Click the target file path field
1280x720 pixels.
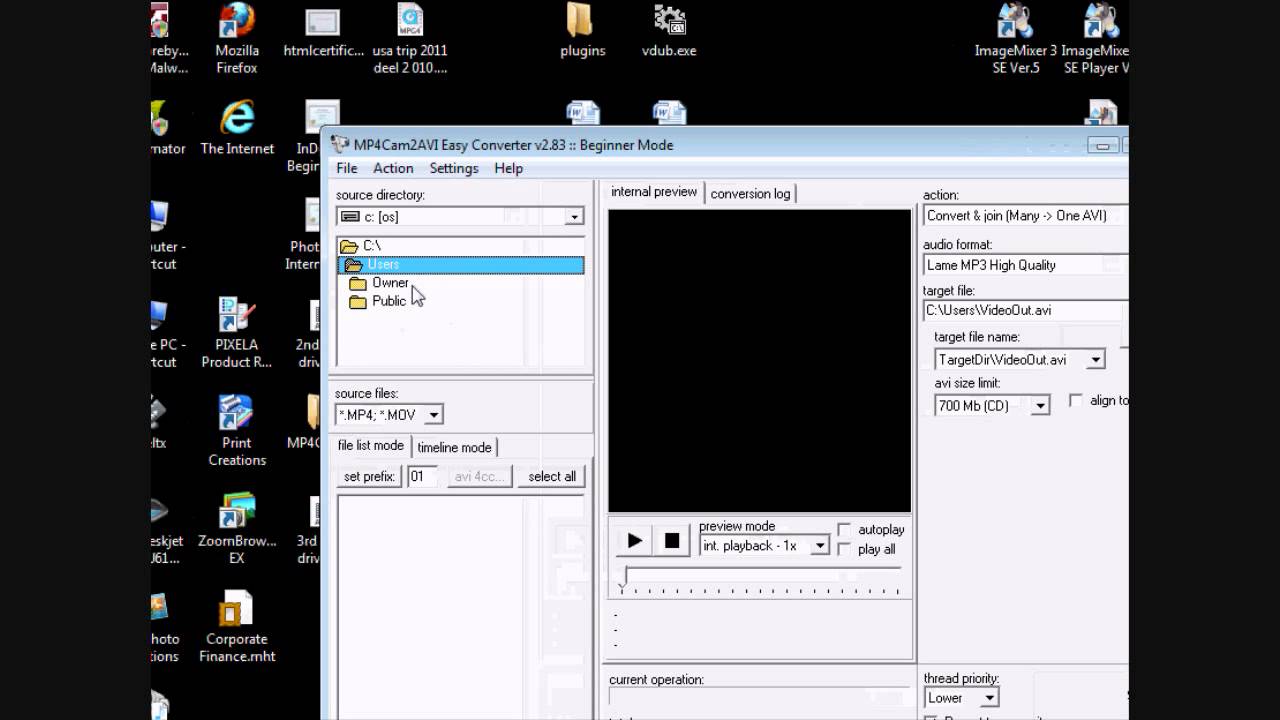click(x=1025, y=311)
